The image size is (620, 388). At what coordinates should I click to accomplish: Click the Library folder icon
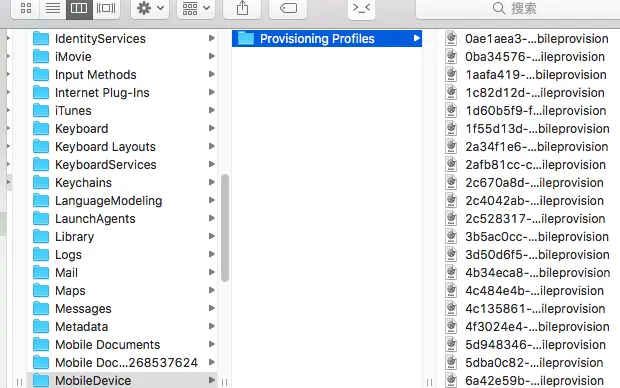[x=41, y=237]
